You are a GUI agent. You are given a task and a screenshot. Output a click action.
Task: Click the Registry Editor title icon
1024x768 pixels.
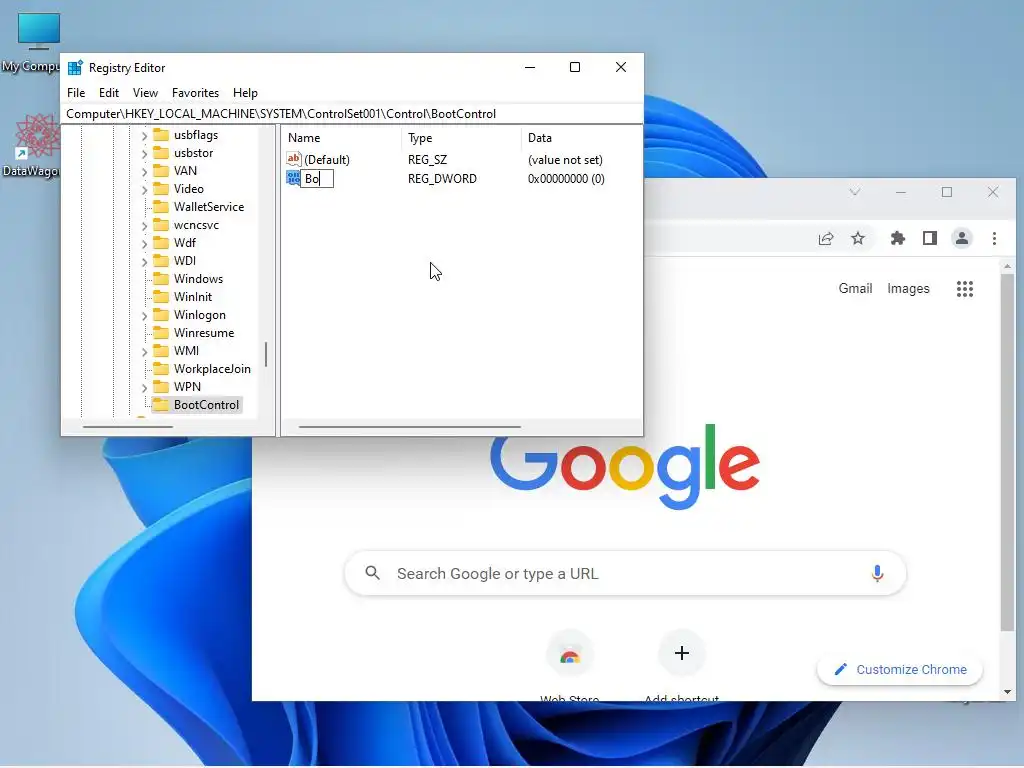point(75,67)
